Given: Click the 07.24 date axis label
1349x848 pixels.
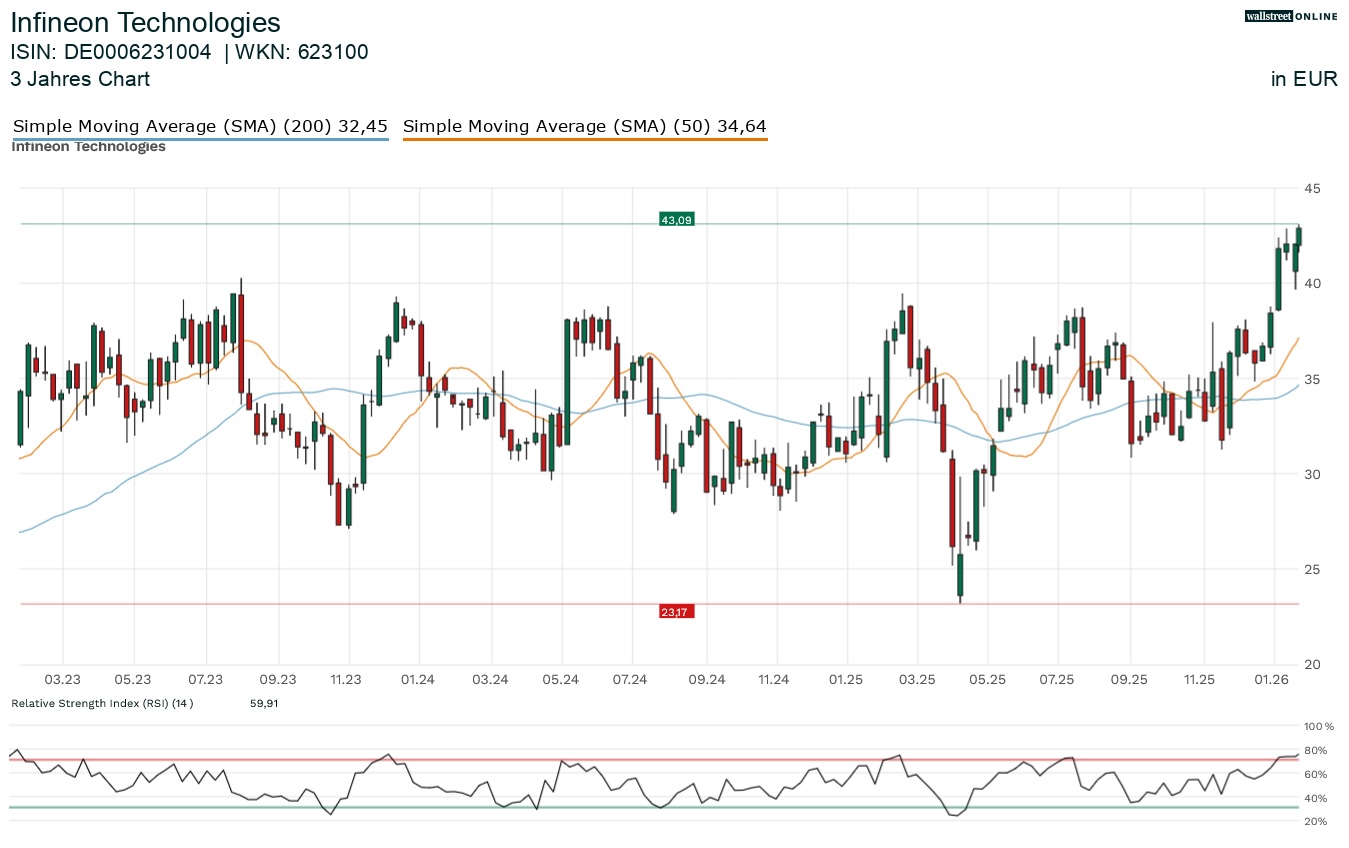Looking at the screenshot, I should point(630,679).
